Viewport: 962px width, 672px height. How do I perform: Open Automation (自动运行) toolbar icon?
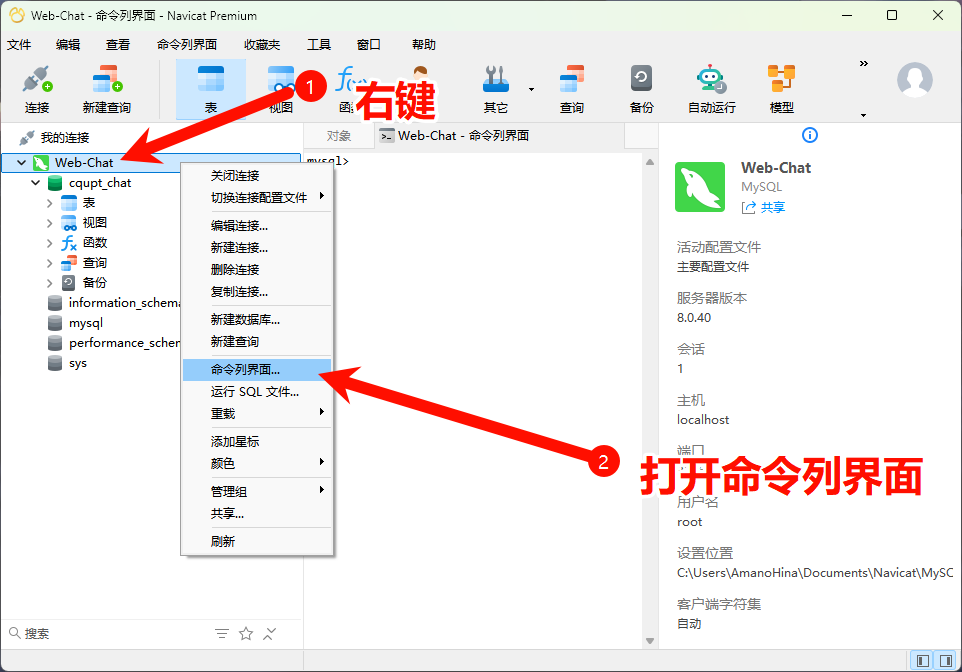click(712, 89)
